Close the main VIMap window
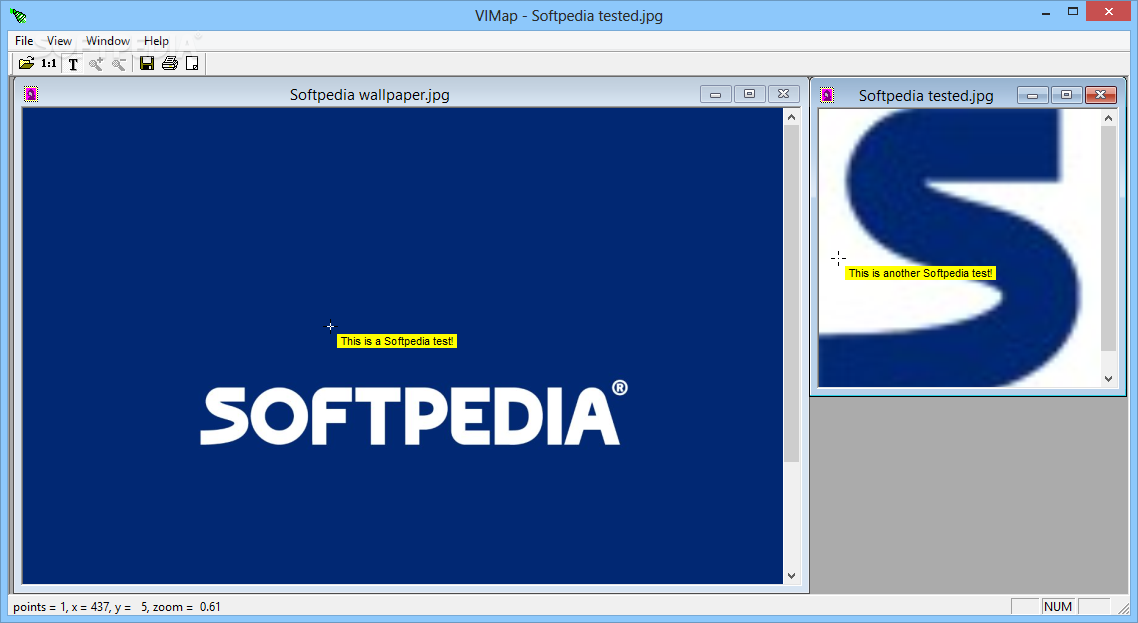Screen dimensions: 1138x623 point(1109,12)
